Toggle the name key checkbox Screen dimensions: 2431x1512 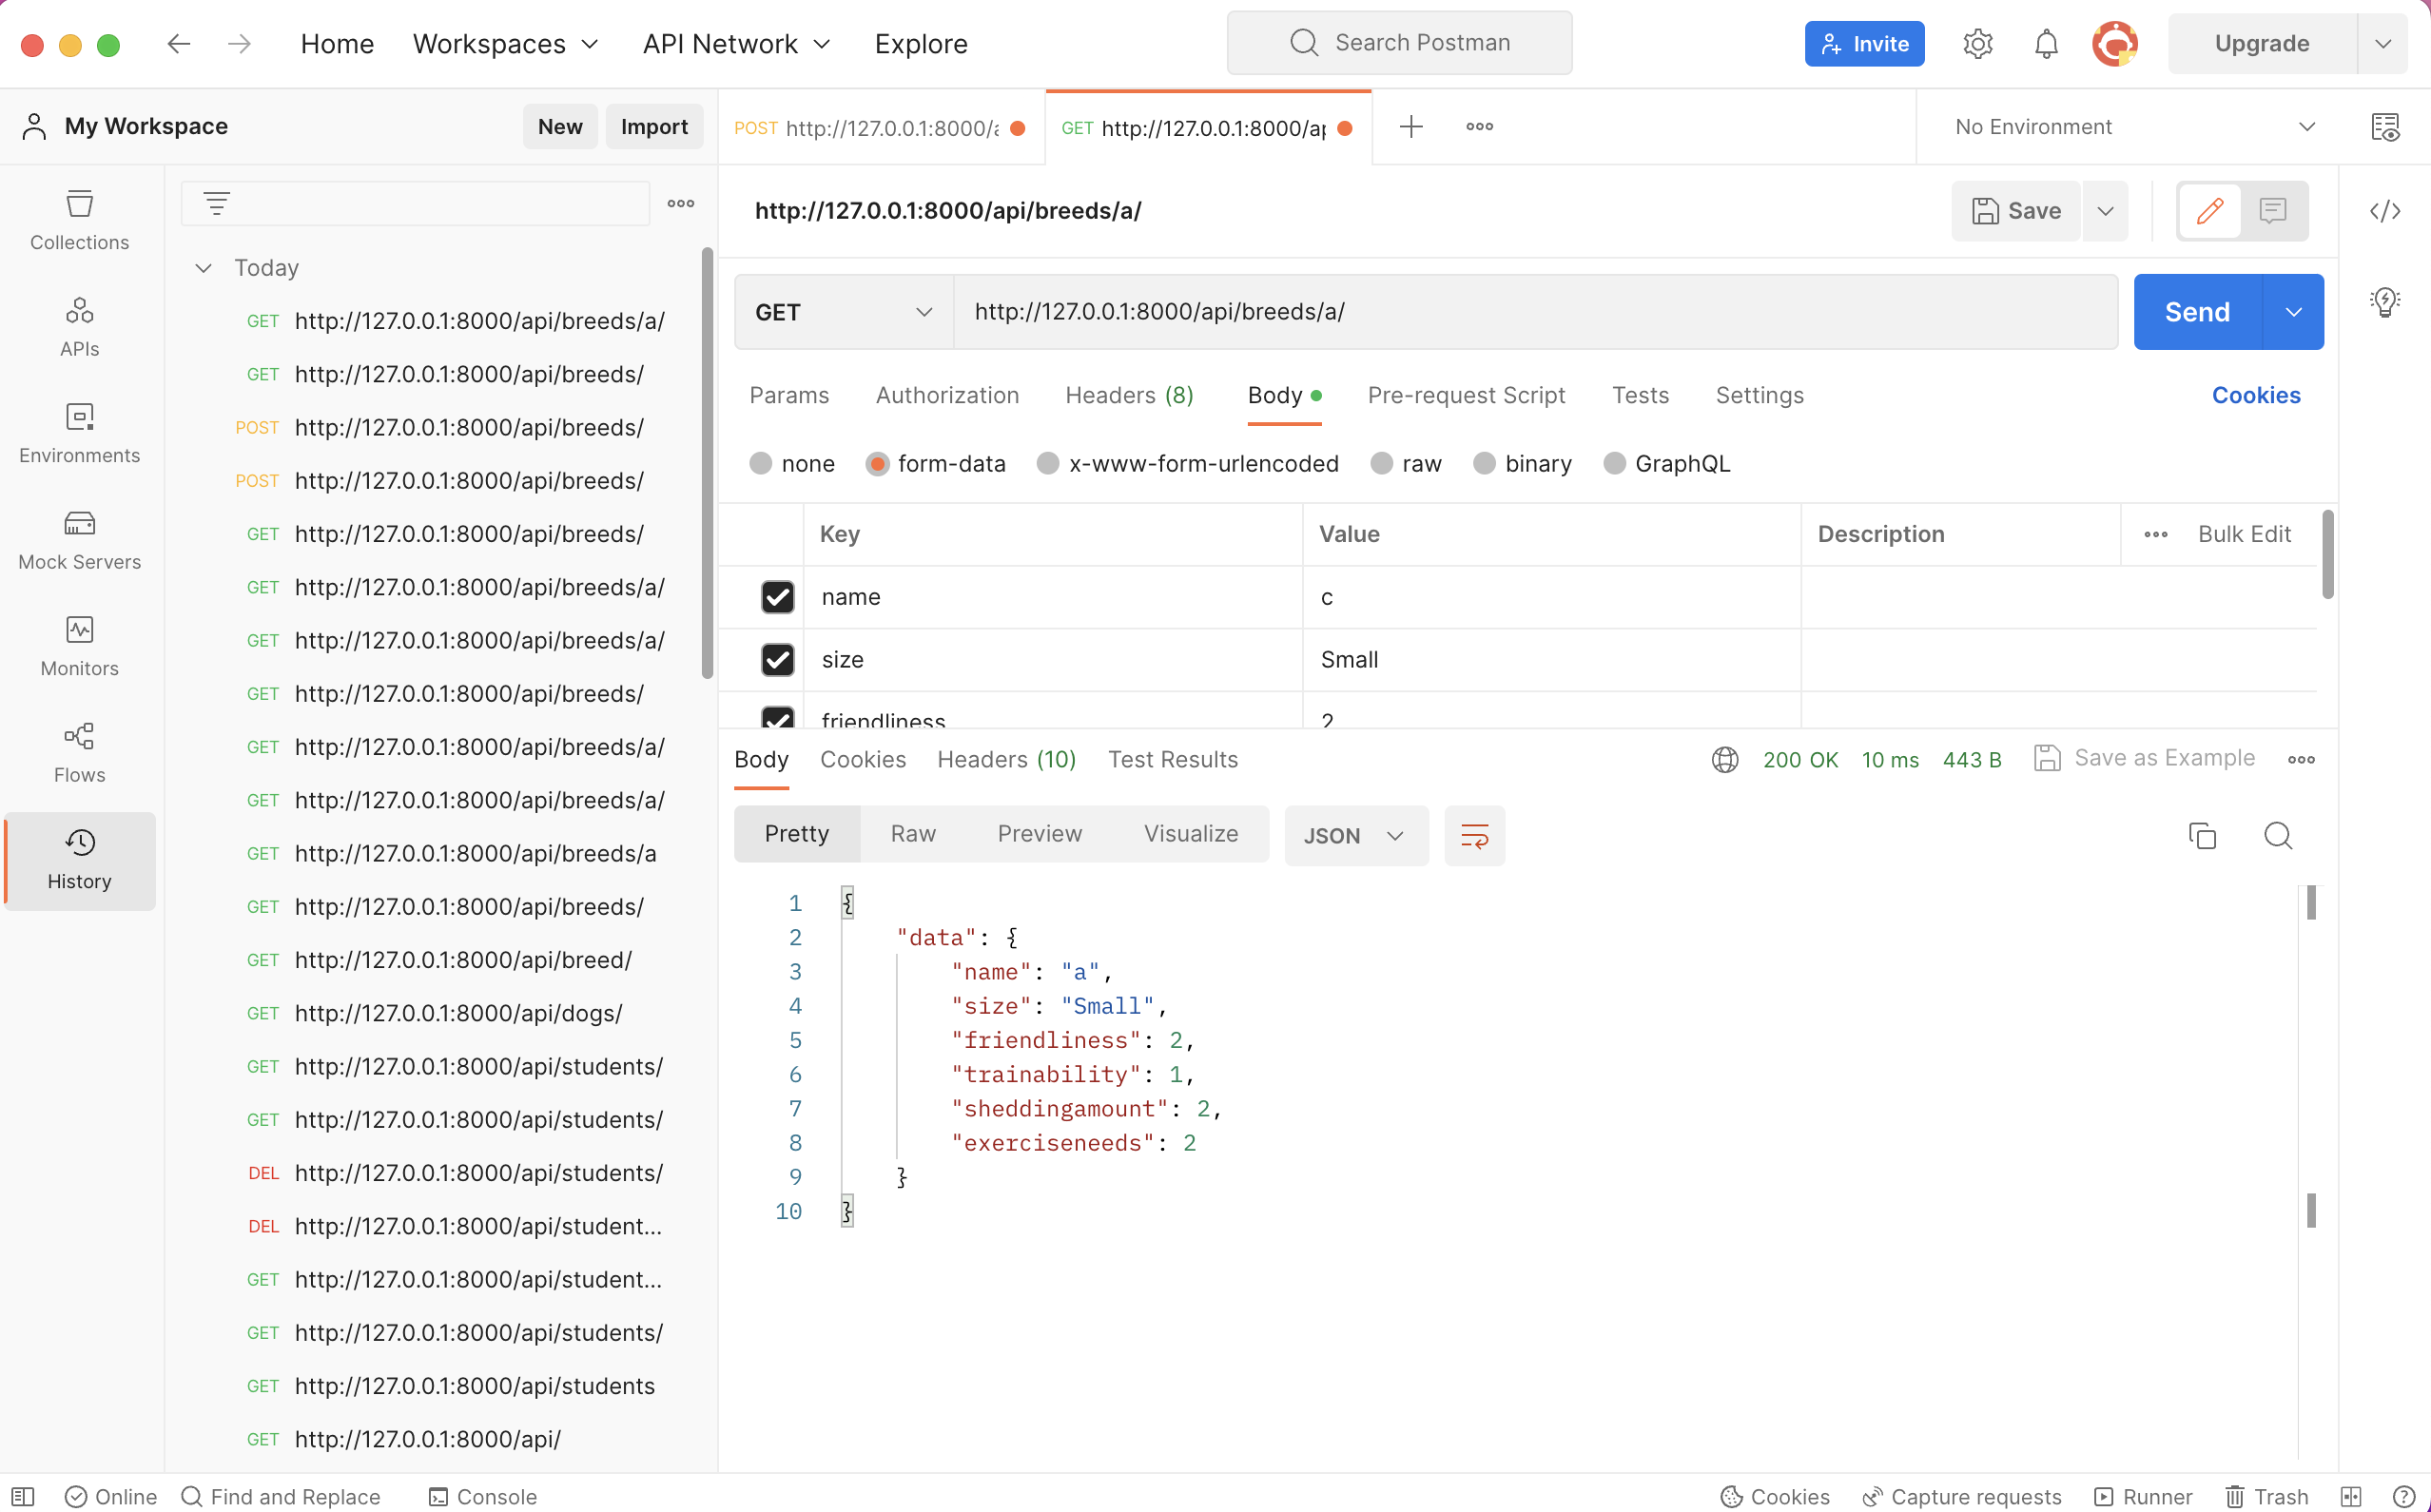[778, 597]
